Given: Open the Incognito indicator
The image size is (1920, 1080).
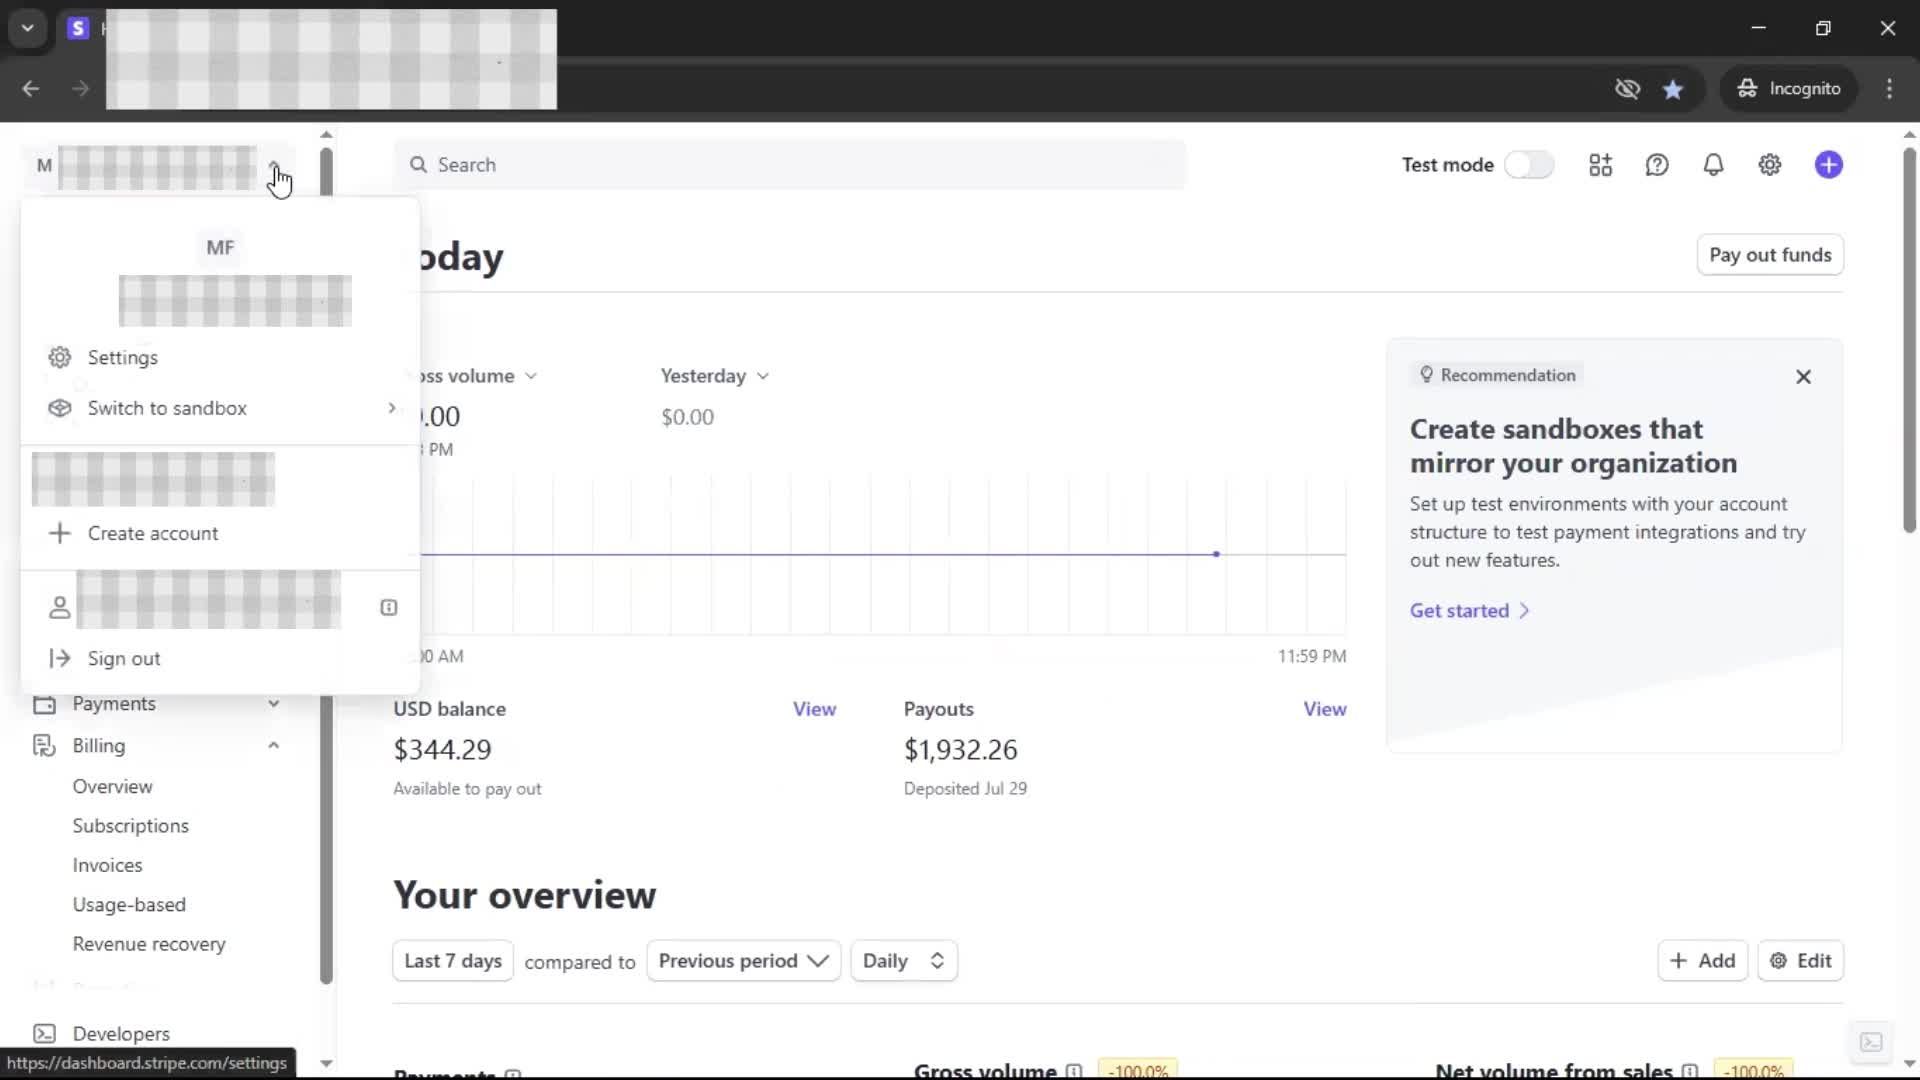Looking at the screenshot, I should (1789, 89).
